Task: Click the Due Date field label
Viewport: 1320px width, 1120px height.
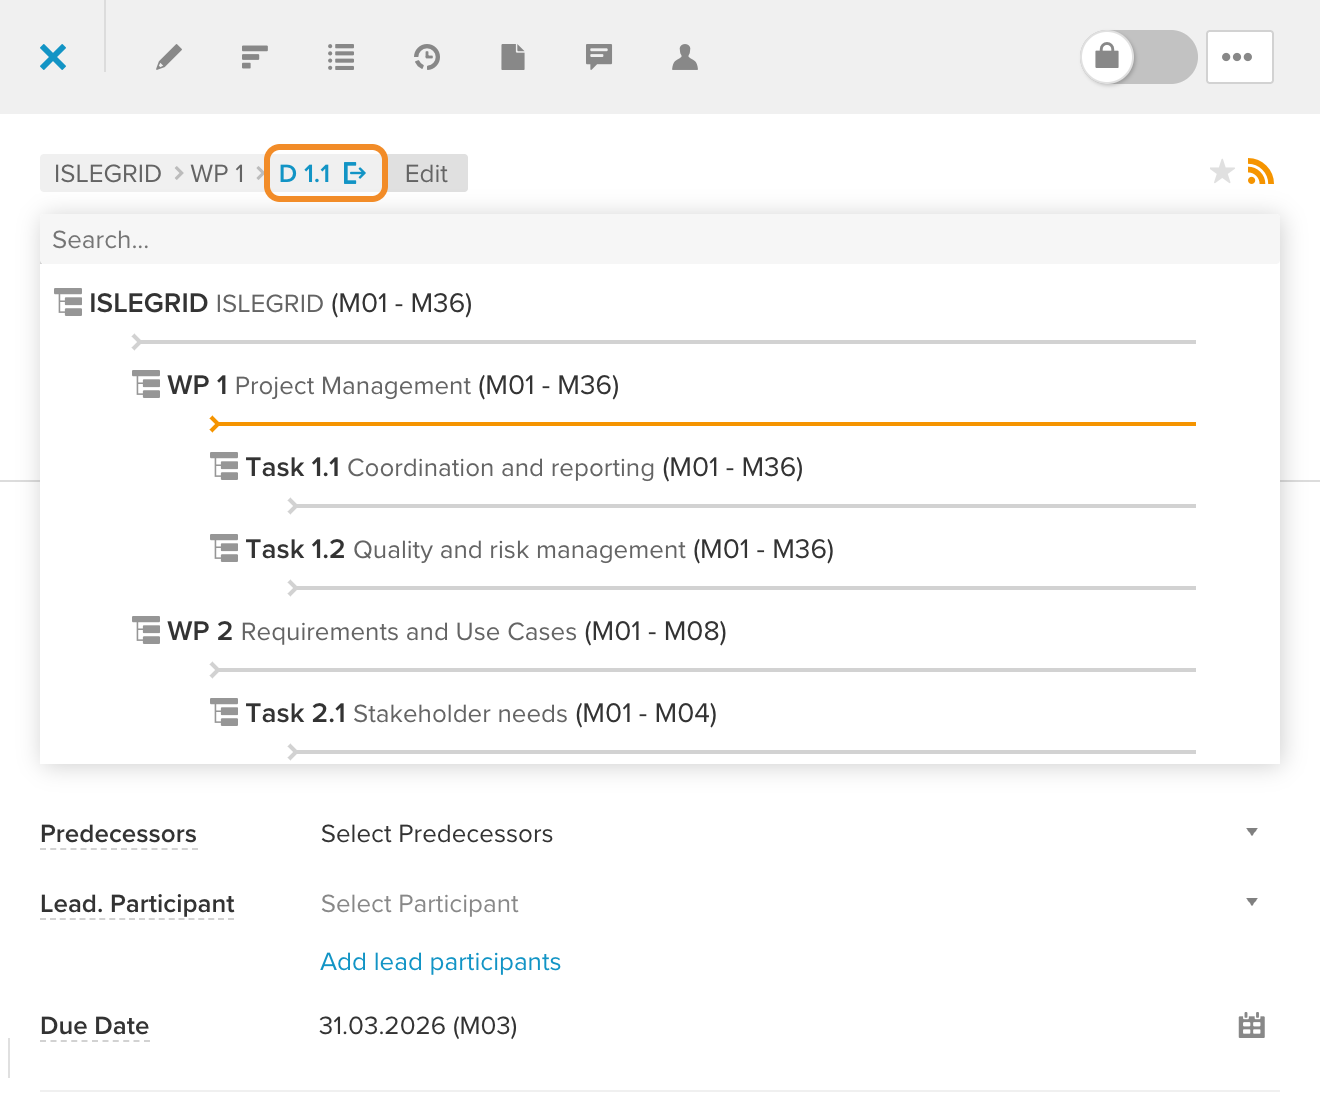Action: point(94,1026)
